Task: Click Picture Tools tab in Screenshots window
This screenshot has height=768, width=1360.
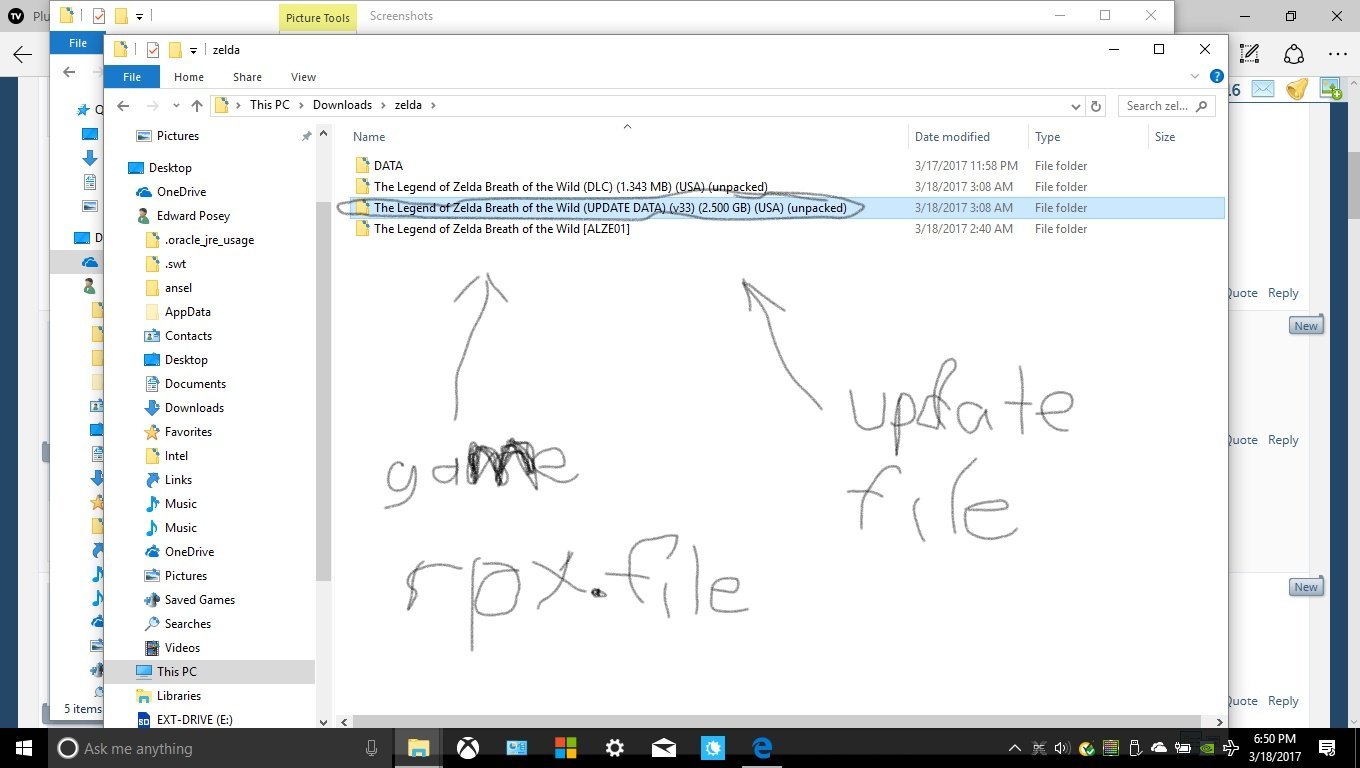Action: 318,18
